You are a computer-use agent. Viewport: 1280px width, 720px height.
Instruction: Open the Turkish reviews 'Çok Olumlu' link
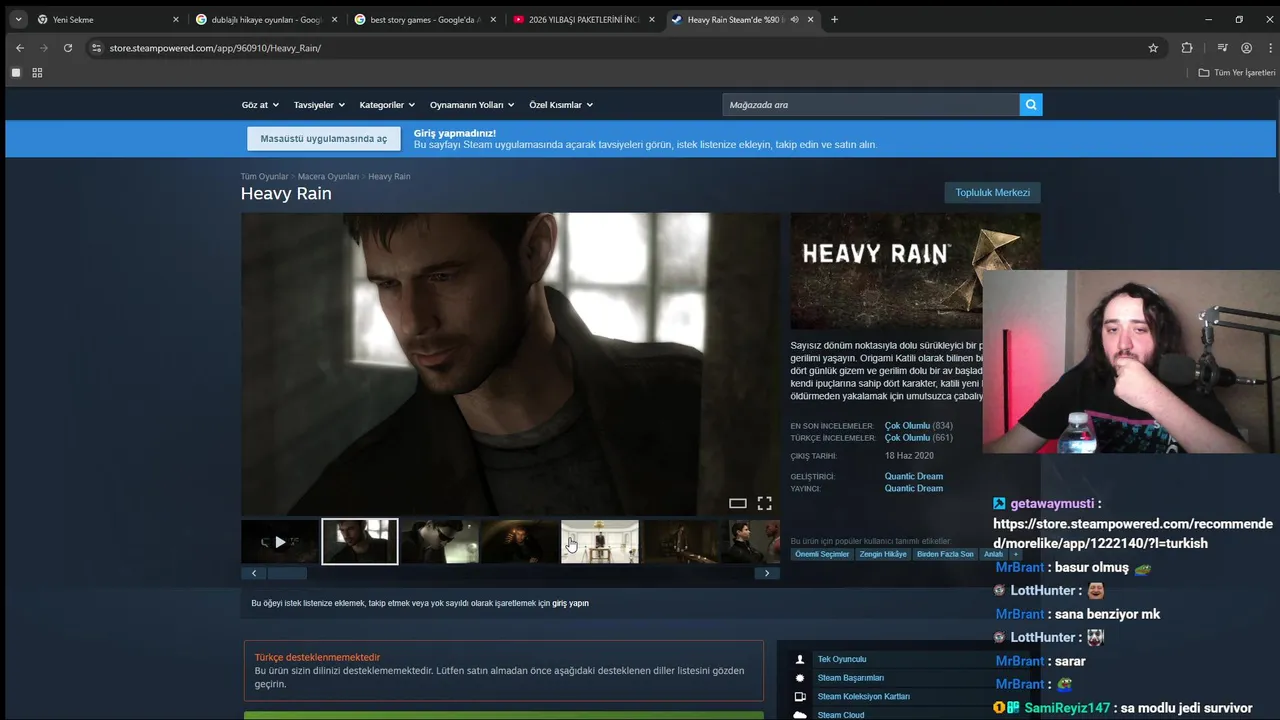(907, 438)
